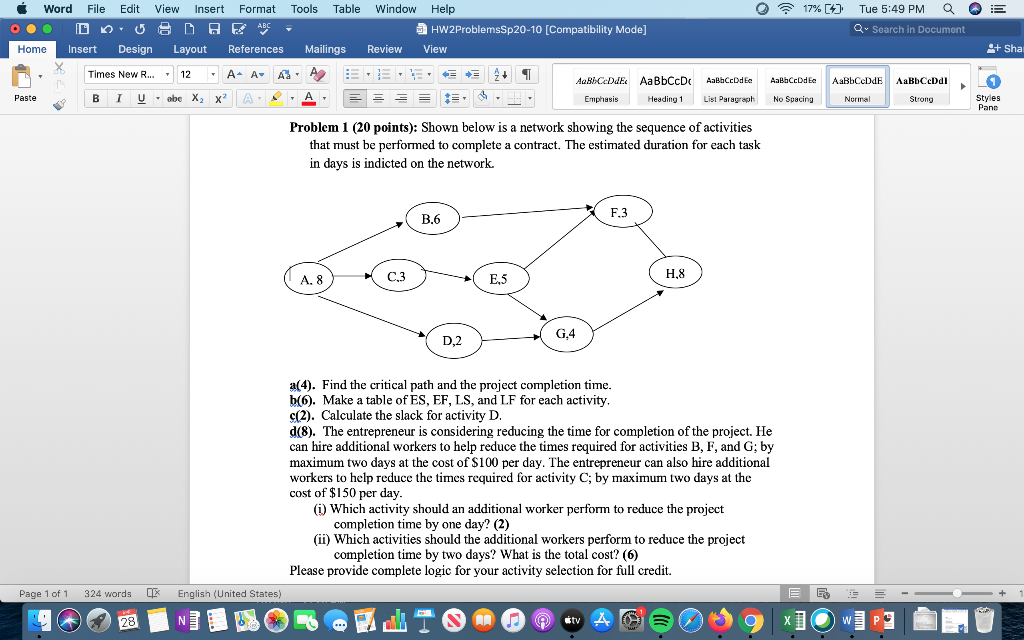Apply the red font color swatch
Image resolution: width=1024 pixels, height=640 pixels.
(x=310, y=99)
